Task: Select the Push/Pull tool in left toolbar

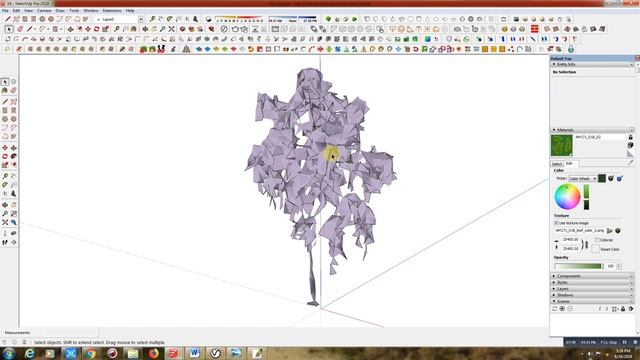Action: (x=13, y=148)
